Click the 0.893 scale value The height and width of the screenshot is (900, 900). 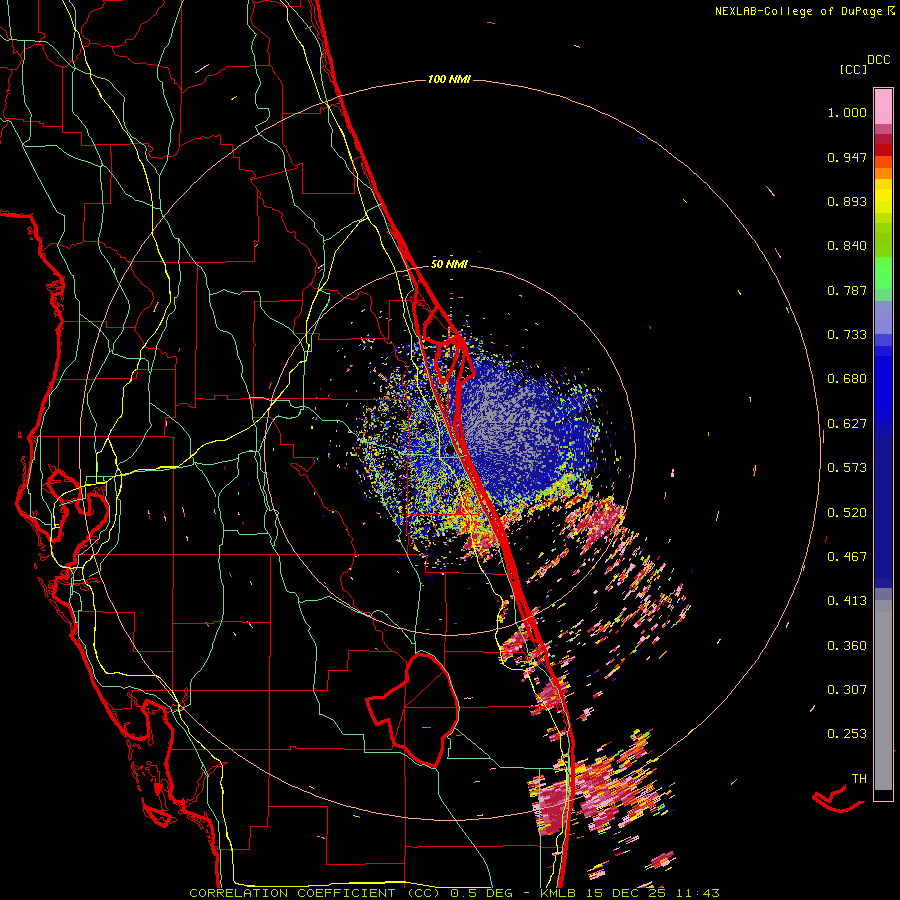847,201
